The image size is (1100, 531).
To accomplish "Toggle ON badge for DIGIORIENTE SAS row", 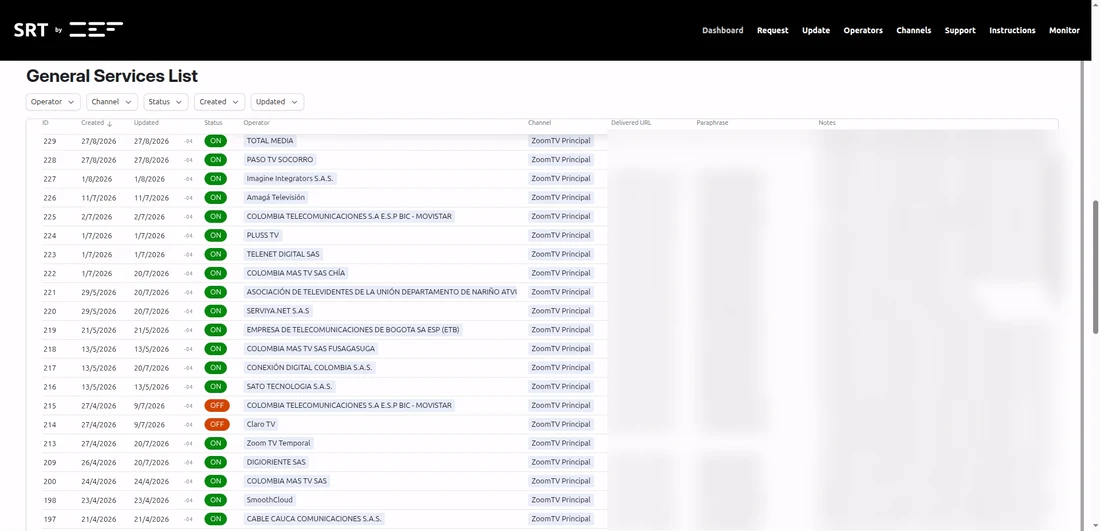I will pyautogui.click(x=215, y=462).
